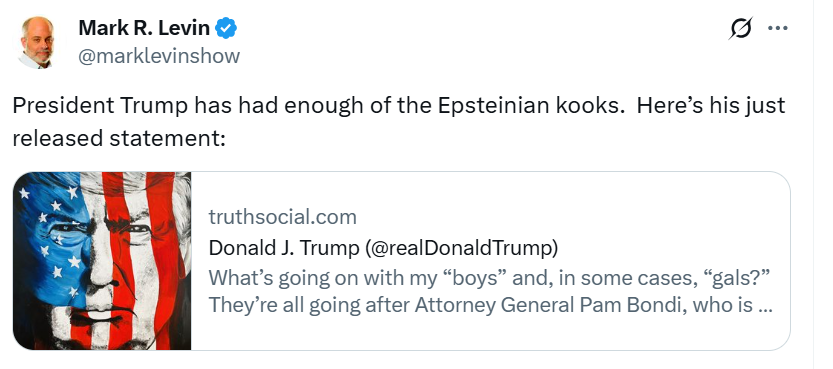Viewport: 833px width, 369px height.
Task: Click "@realDonaldTrump" in the card title
Action: click(x=462, y=247)
